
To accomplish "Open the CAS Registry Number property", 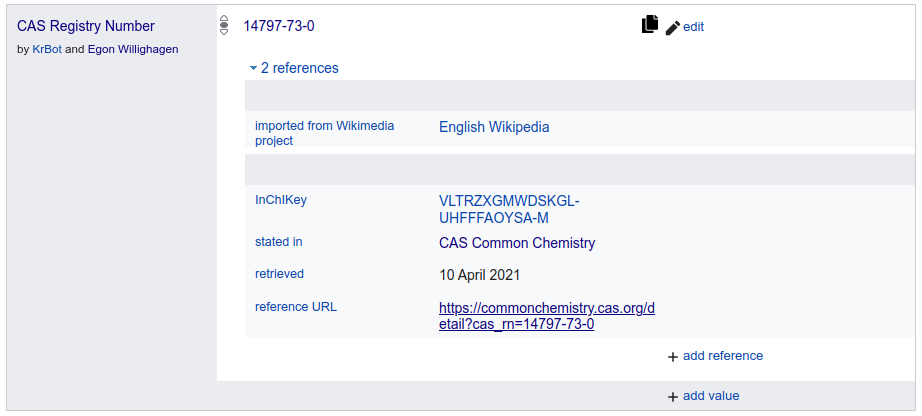I will point(86,26).
